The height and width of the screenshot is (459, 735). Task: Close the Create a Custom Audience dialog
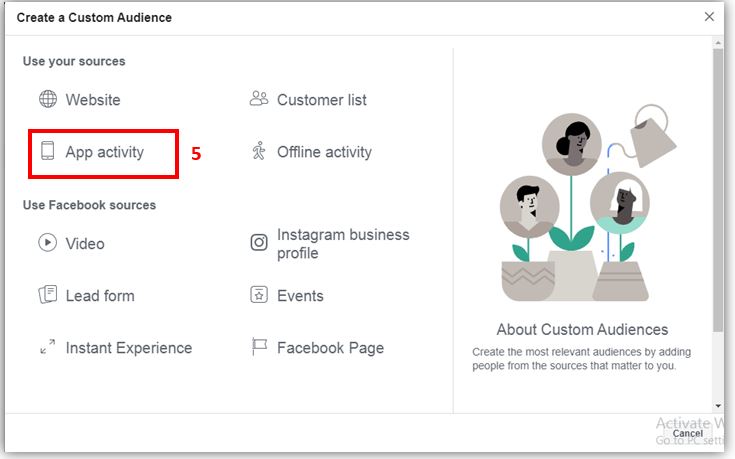[709, 17]
